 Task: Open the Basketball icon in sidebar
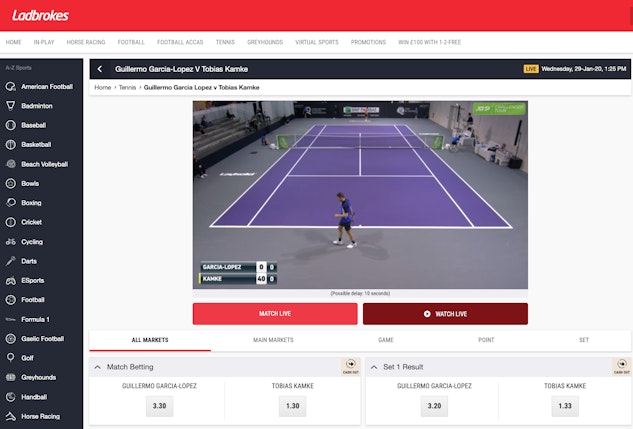(x=11, y=144)
